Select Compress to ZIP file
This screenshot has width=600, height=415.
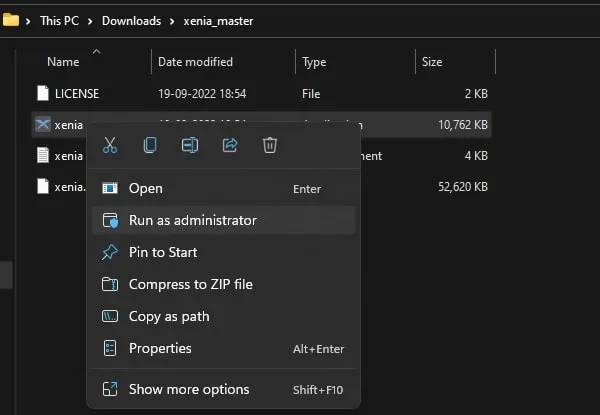tap(223, 284)
